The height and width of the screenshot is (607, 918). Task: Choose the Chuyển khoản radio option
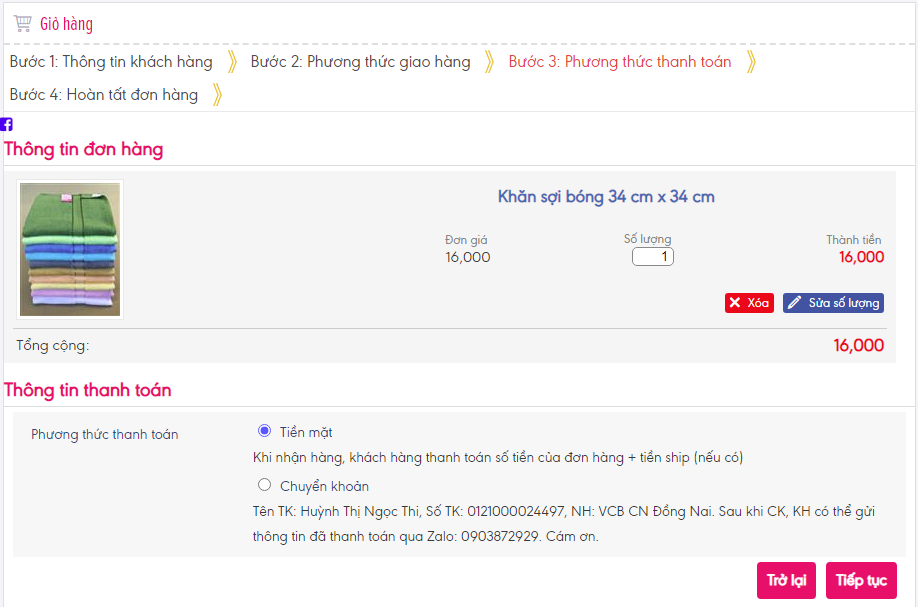click(x=264, y=485)
